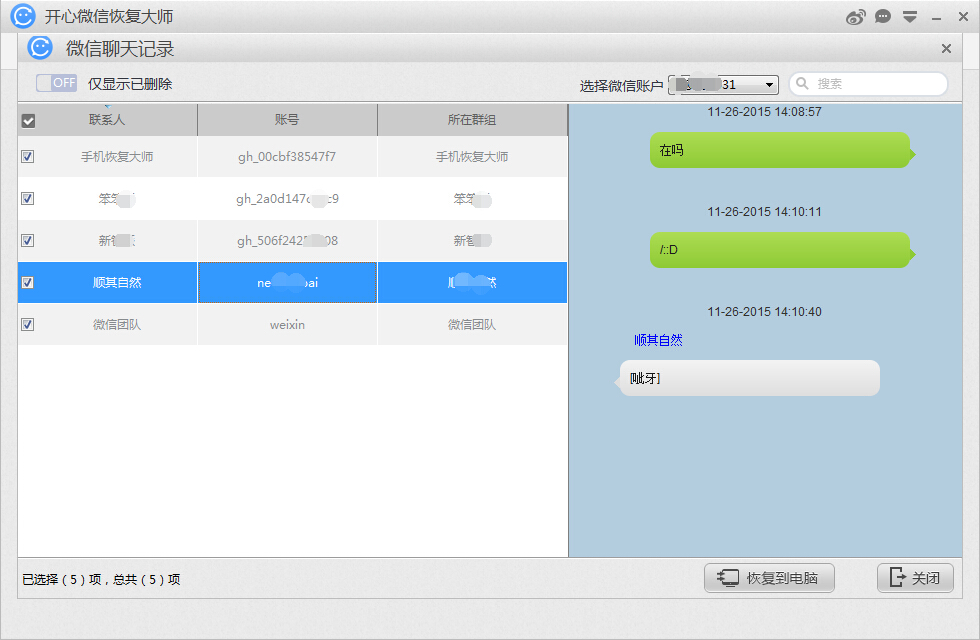980x640 pixels.
Task: Click the Weibo share icon
Action: point(857,16)
